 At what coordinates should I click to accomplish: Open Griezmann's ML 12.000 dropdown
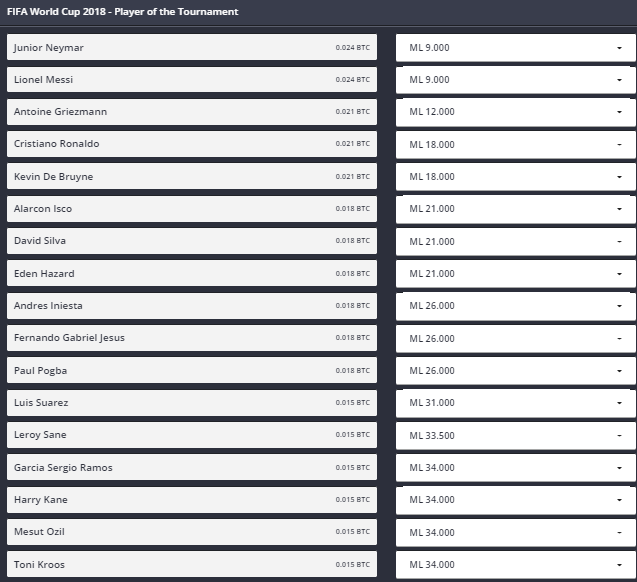tap(516, 112)
